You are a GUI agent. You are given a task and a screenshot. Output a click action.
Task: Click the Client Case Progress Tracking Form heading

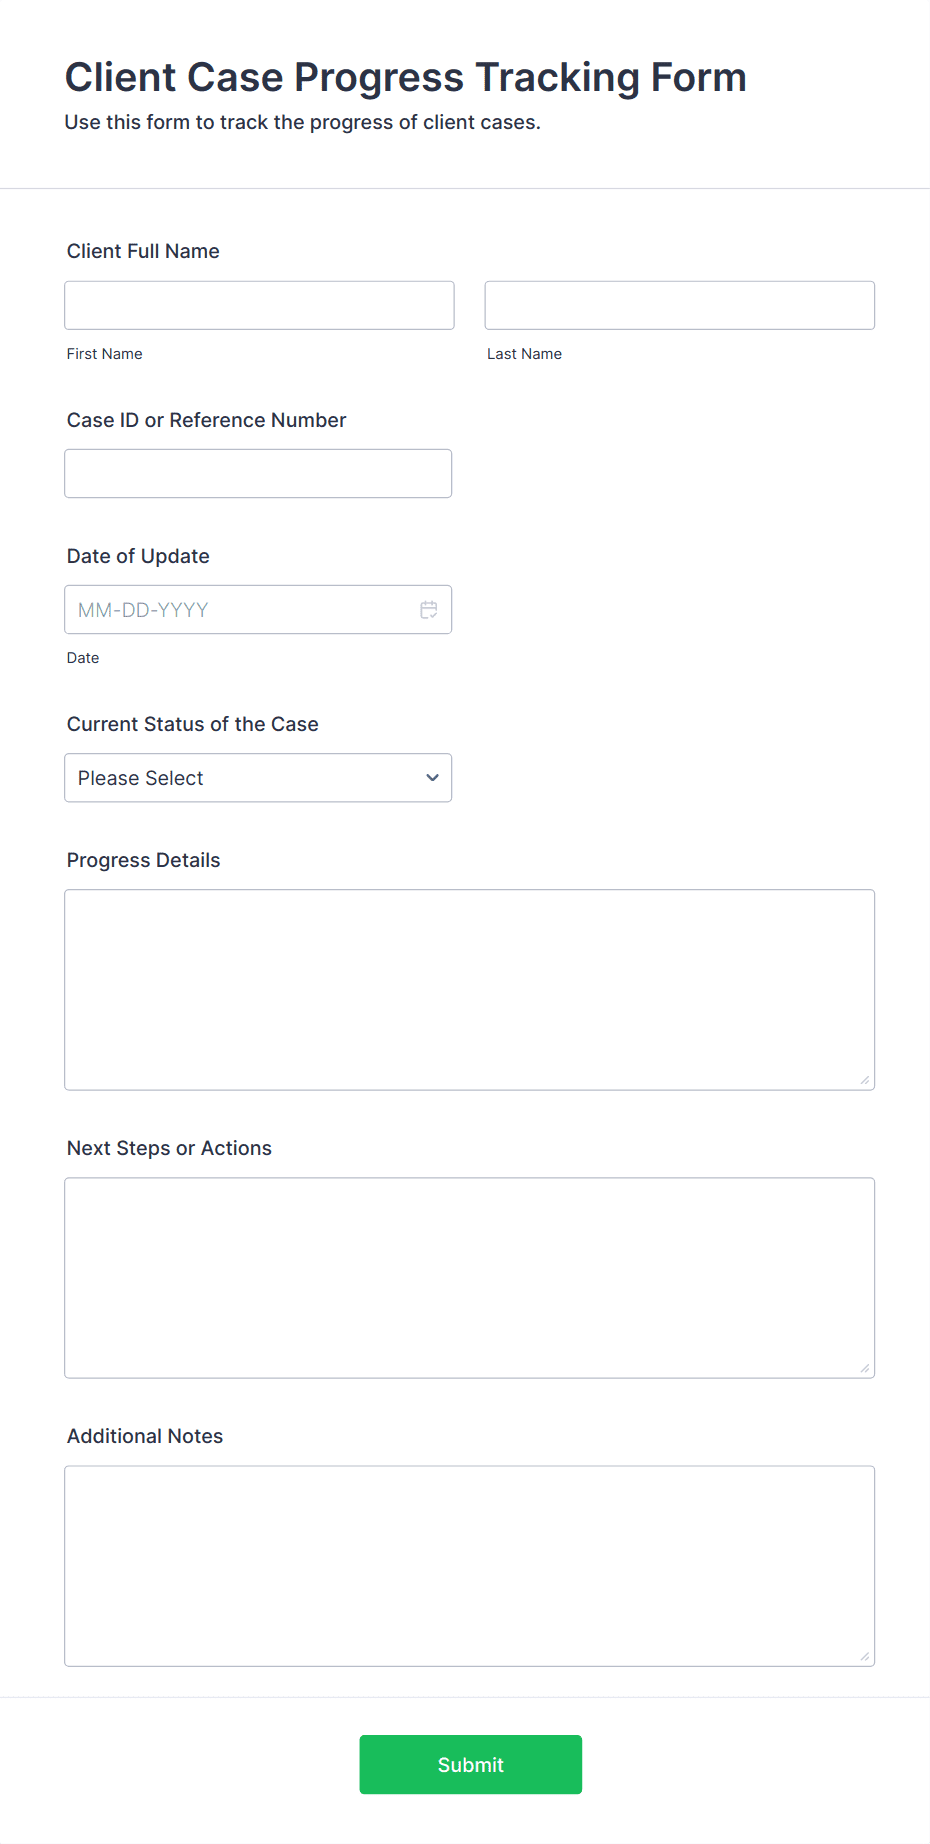406,77
